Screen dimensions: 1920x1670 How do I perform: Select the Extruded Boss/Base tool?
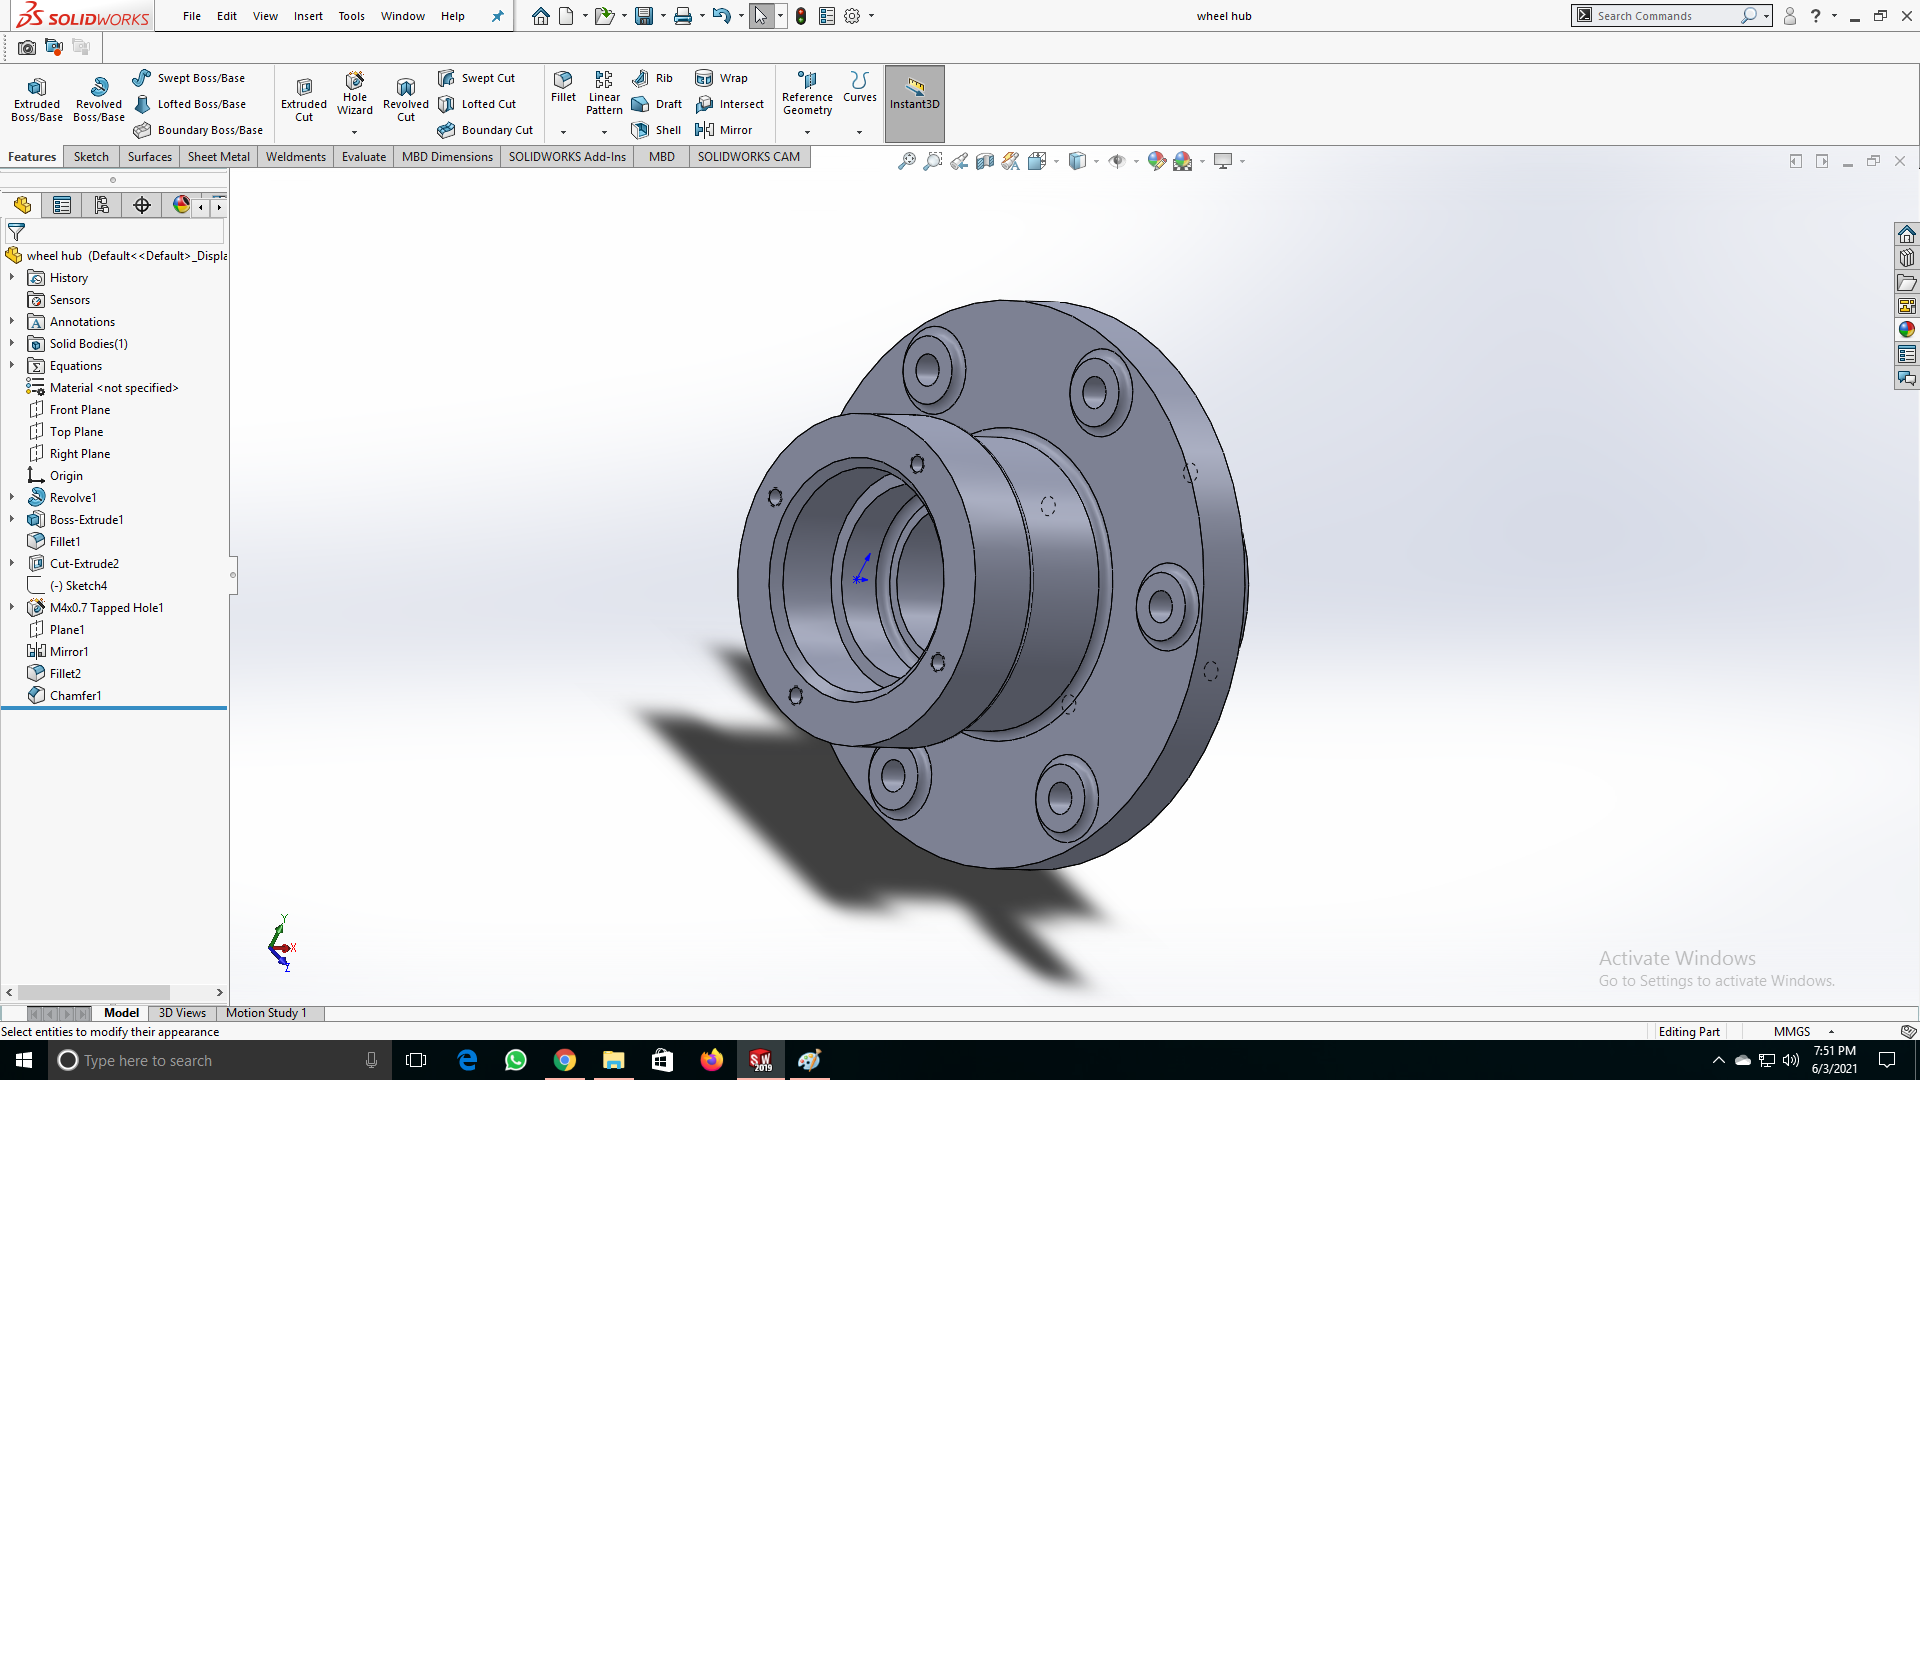[37, 99]
